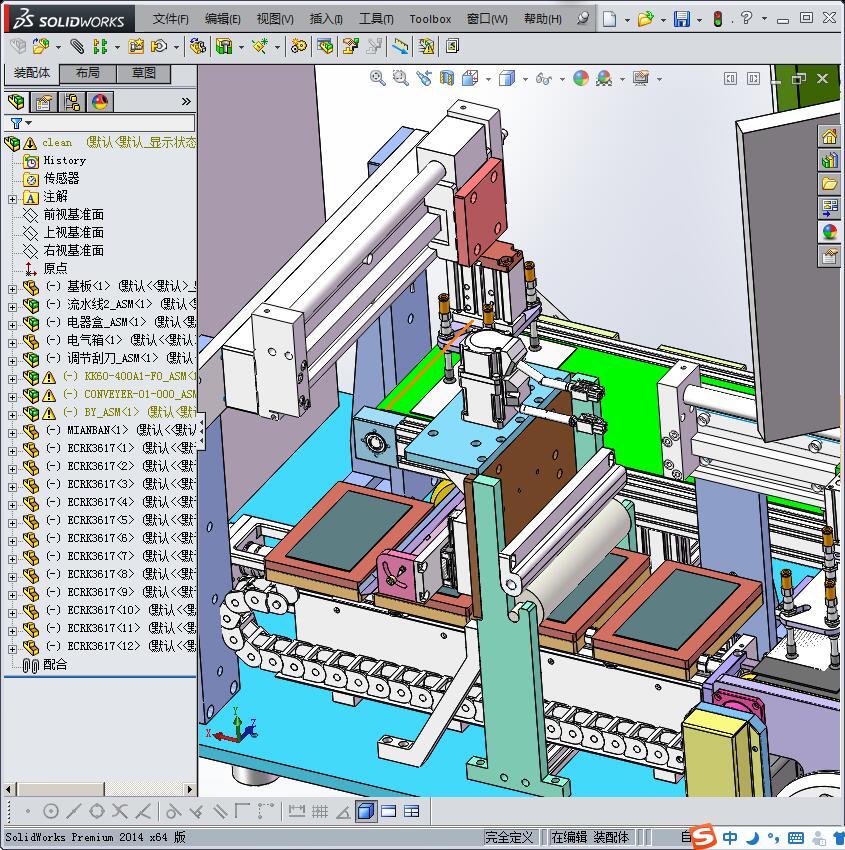Open the Design Library folder icon in task pane
Screen dimensions: 845x850
pos(829,184)
